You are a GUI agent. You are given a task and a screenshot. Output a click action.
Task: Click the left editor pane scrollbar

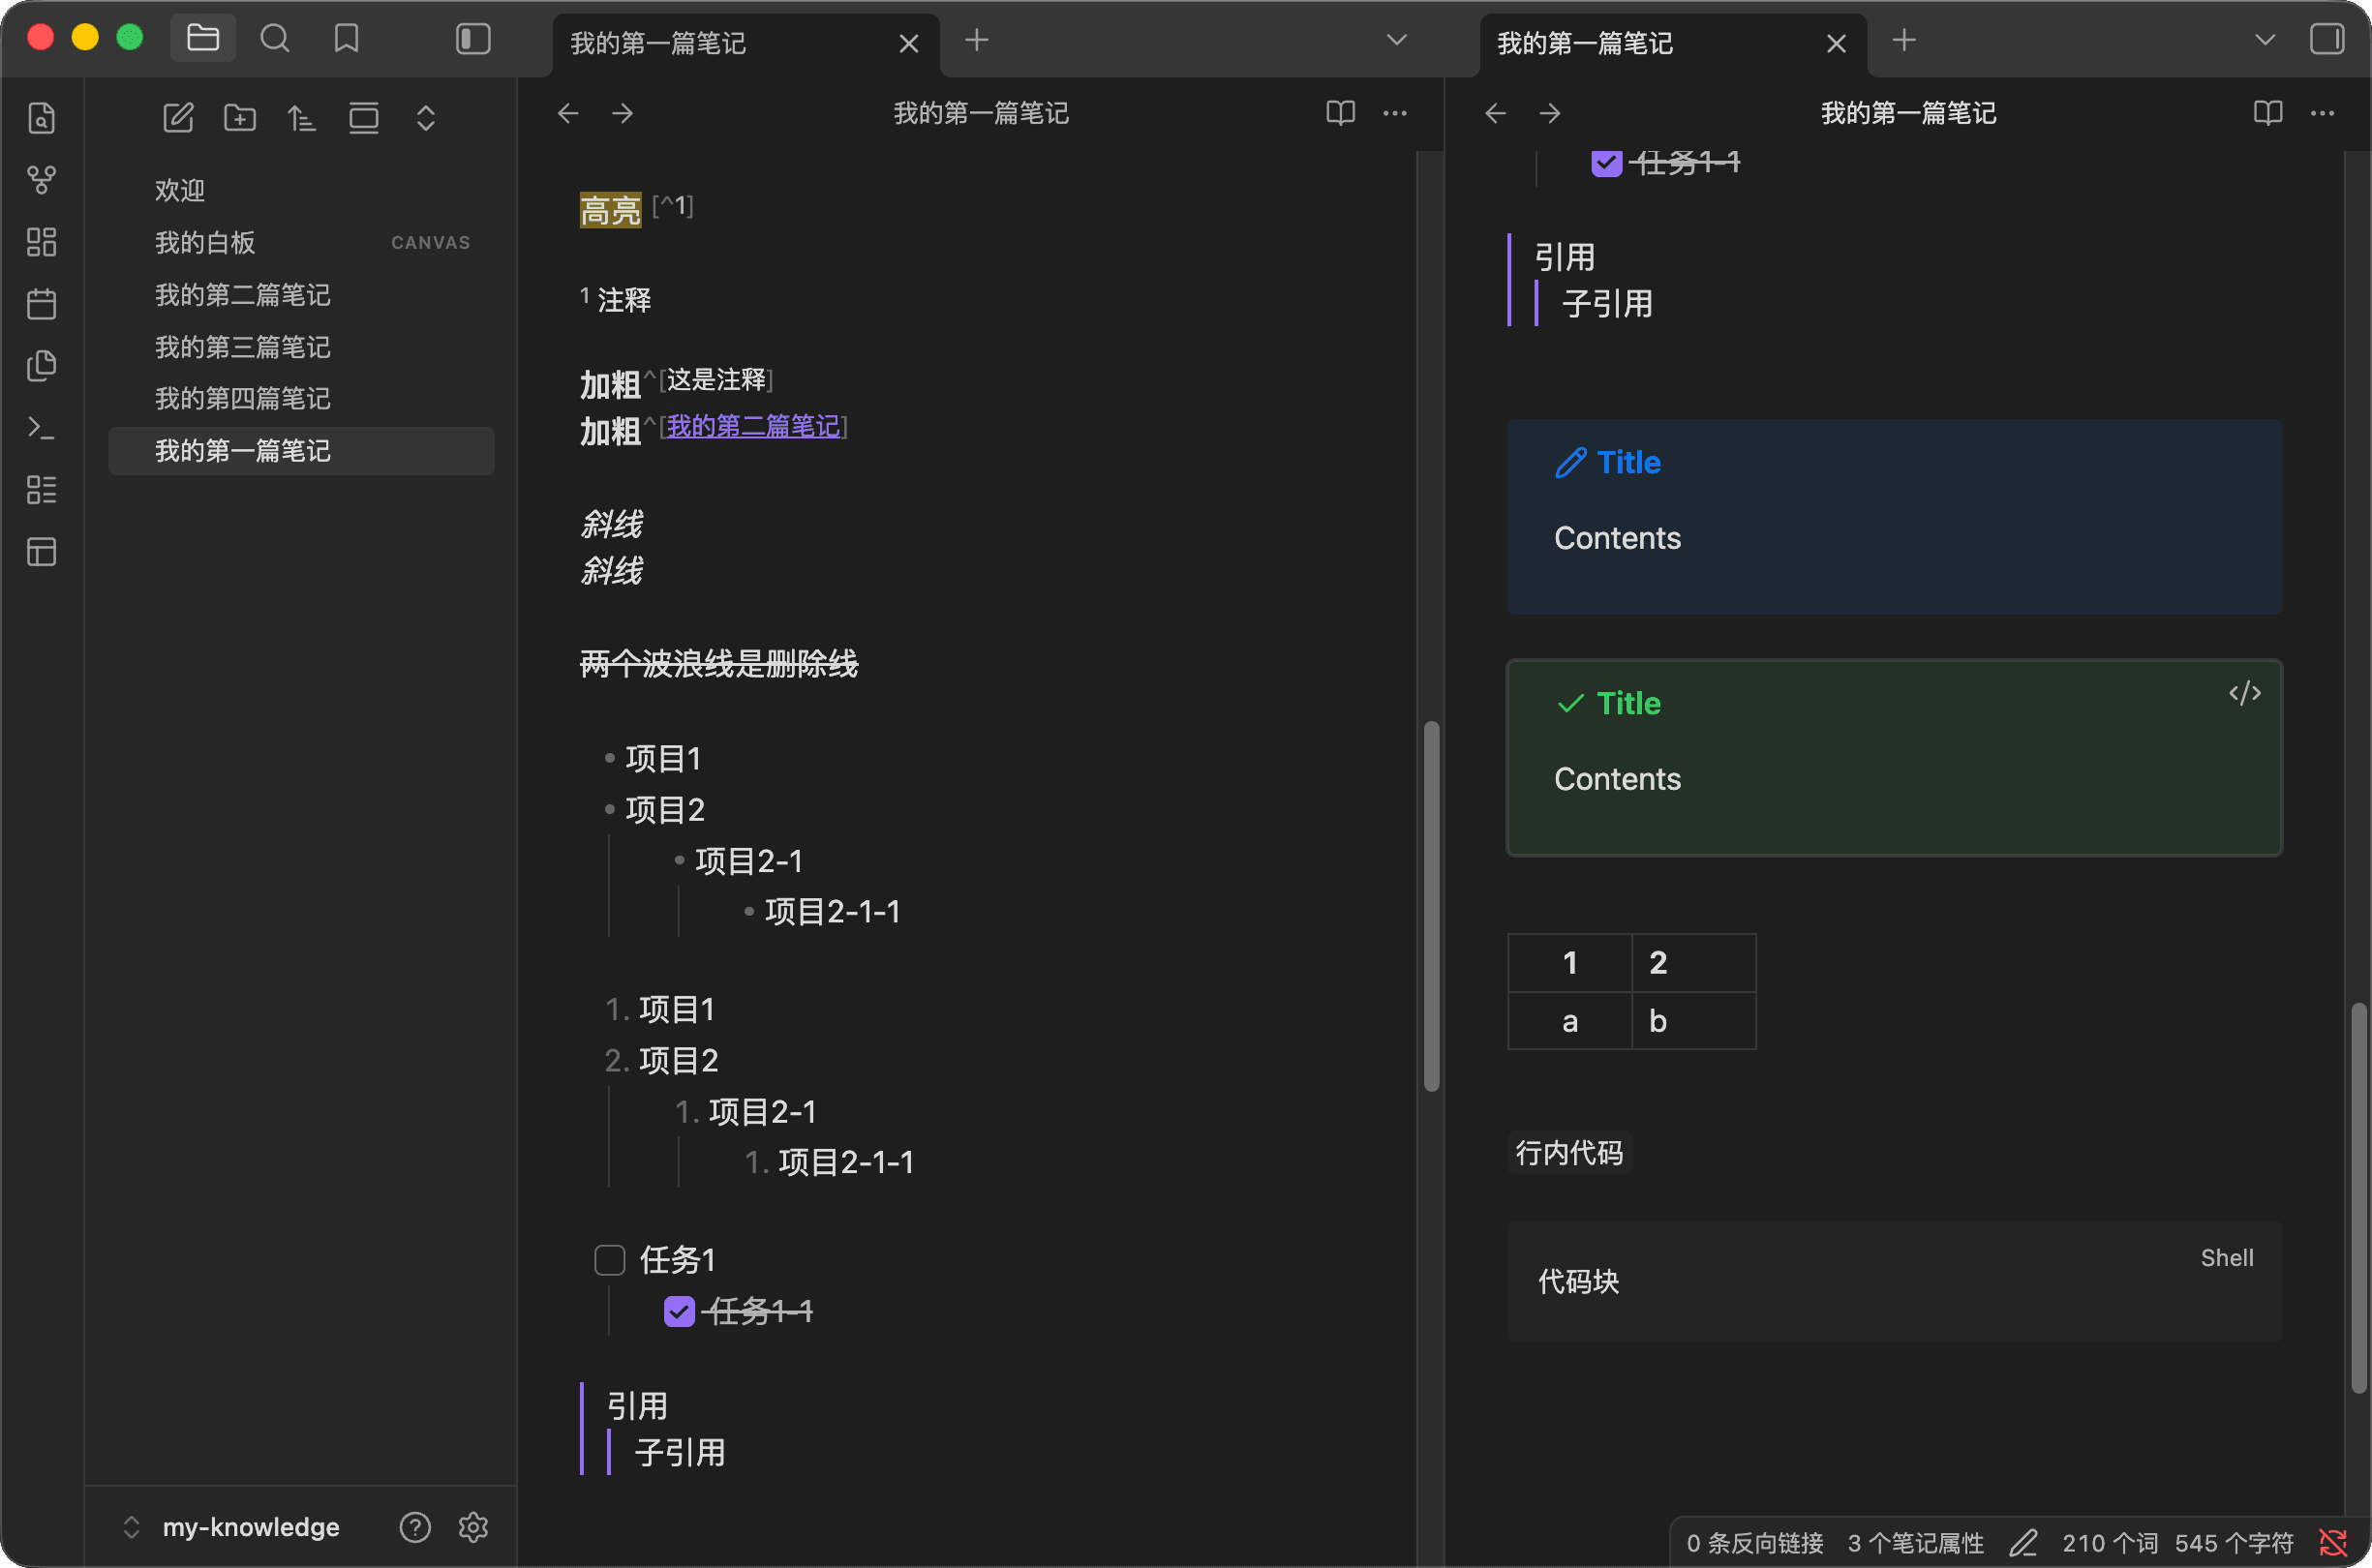[x=1431, y=905]
